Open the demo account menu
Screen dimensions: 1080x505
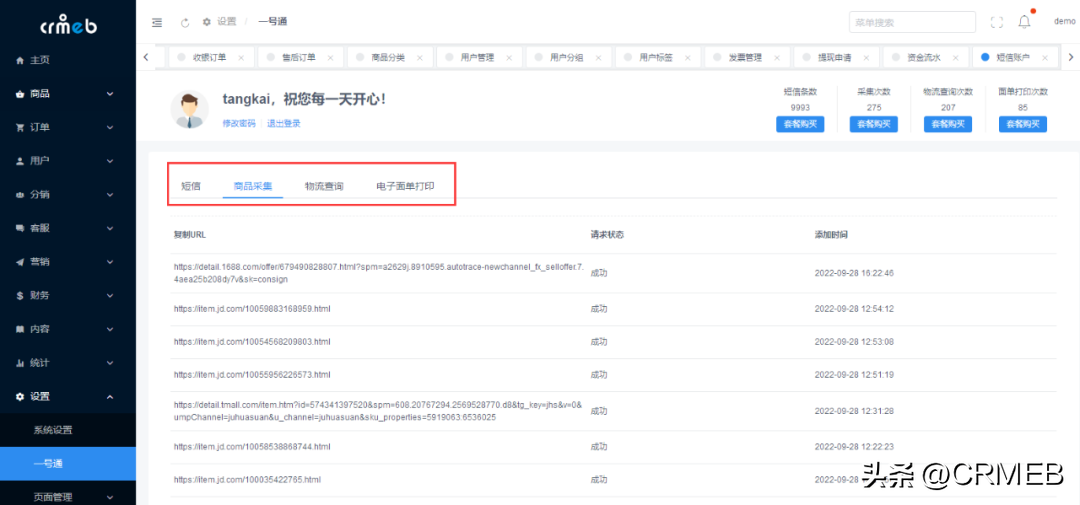click(x=1064, y=21)
